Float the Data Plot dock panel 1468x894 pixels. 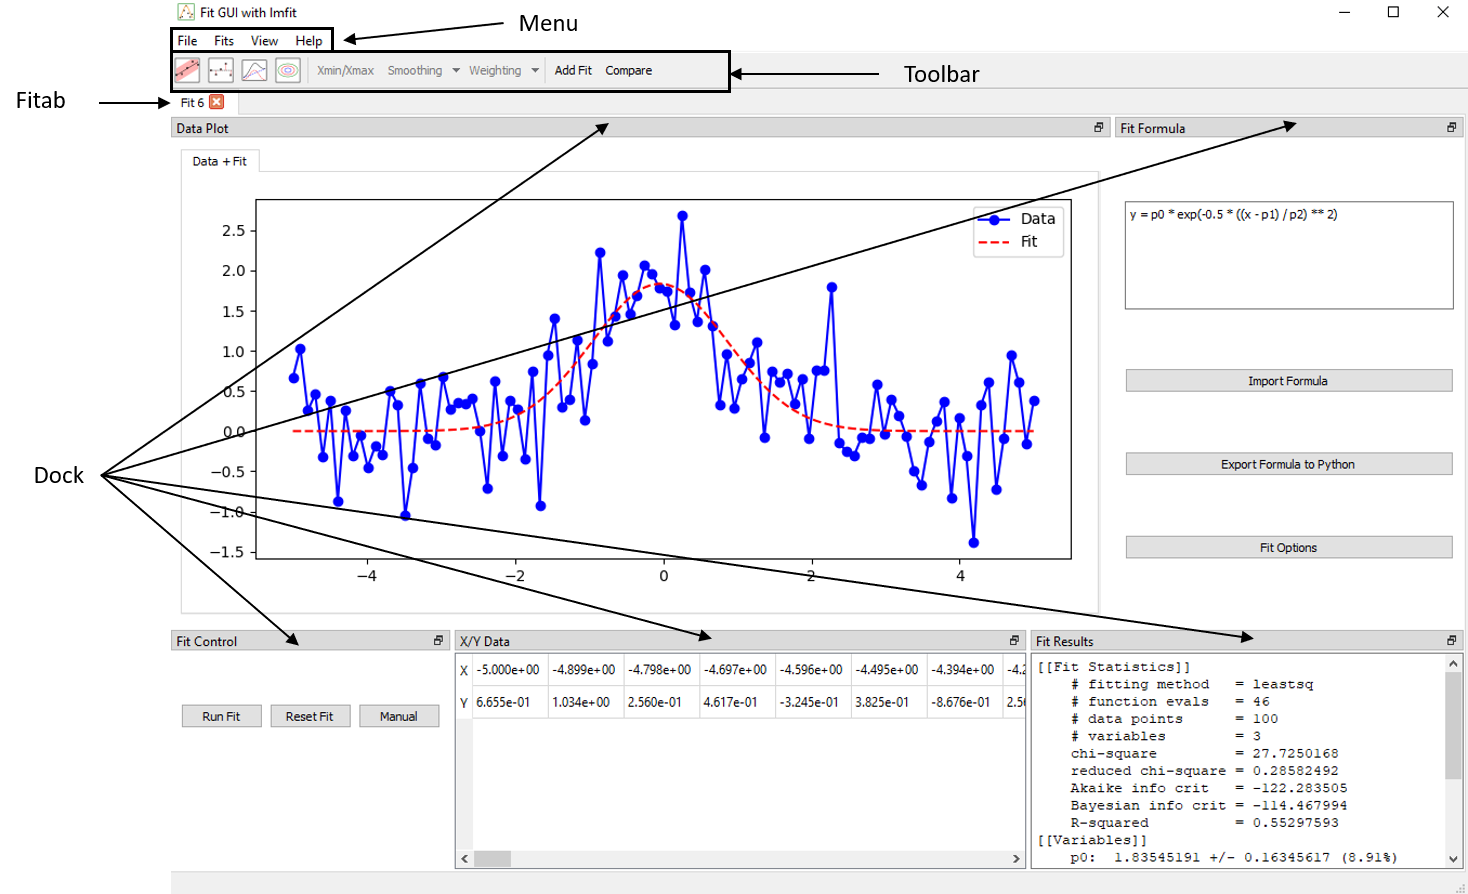coord(1098,128)
